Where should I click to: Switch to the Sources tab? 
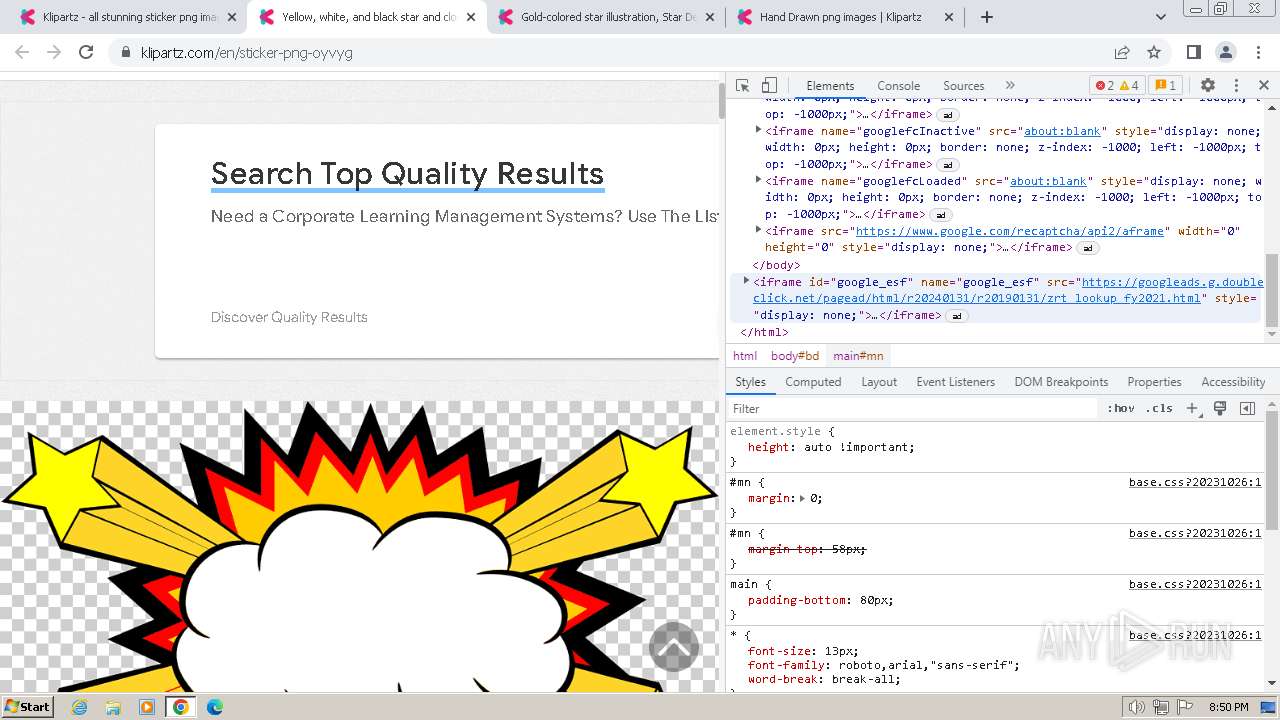[963, 85]
